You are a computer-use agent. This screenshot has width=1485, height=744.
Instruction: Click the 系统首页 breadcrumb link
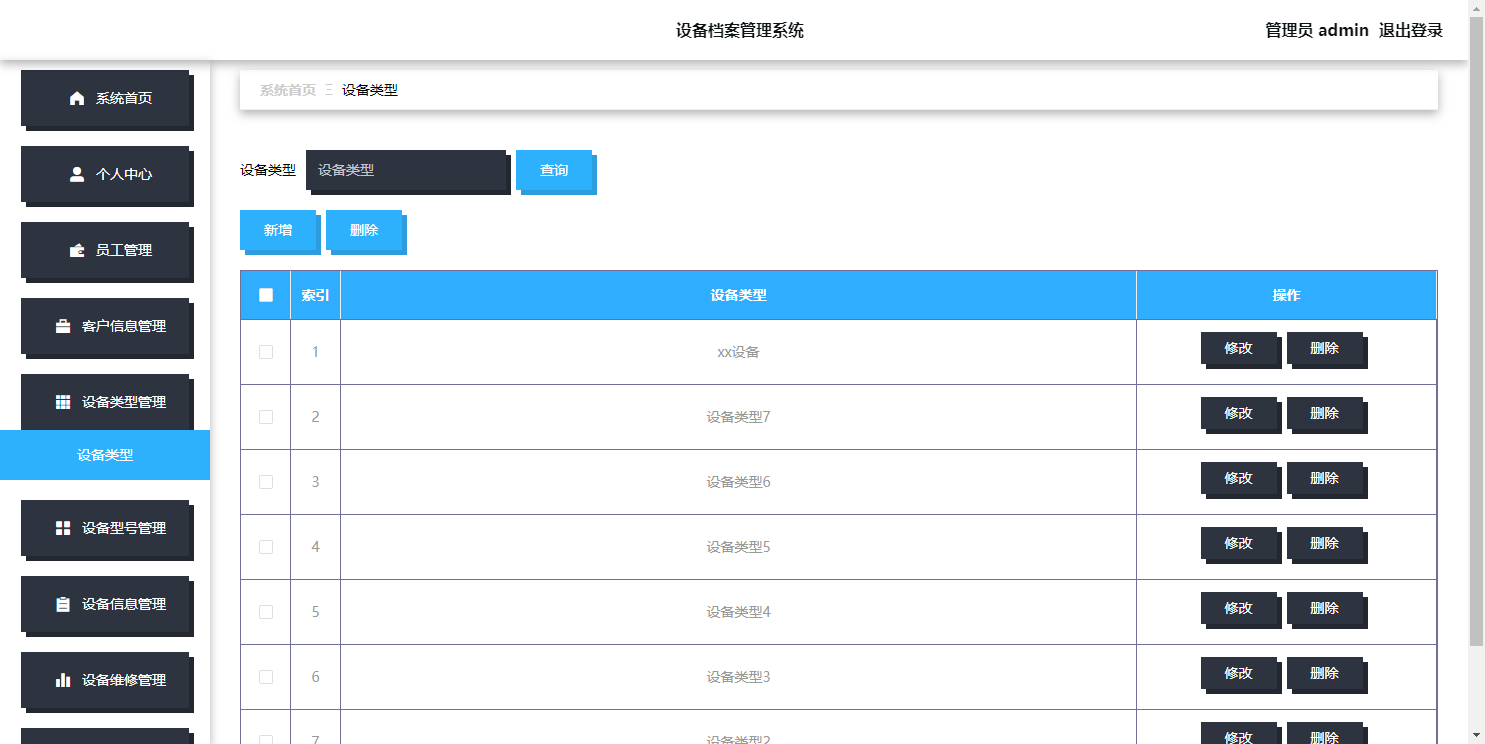288,90
